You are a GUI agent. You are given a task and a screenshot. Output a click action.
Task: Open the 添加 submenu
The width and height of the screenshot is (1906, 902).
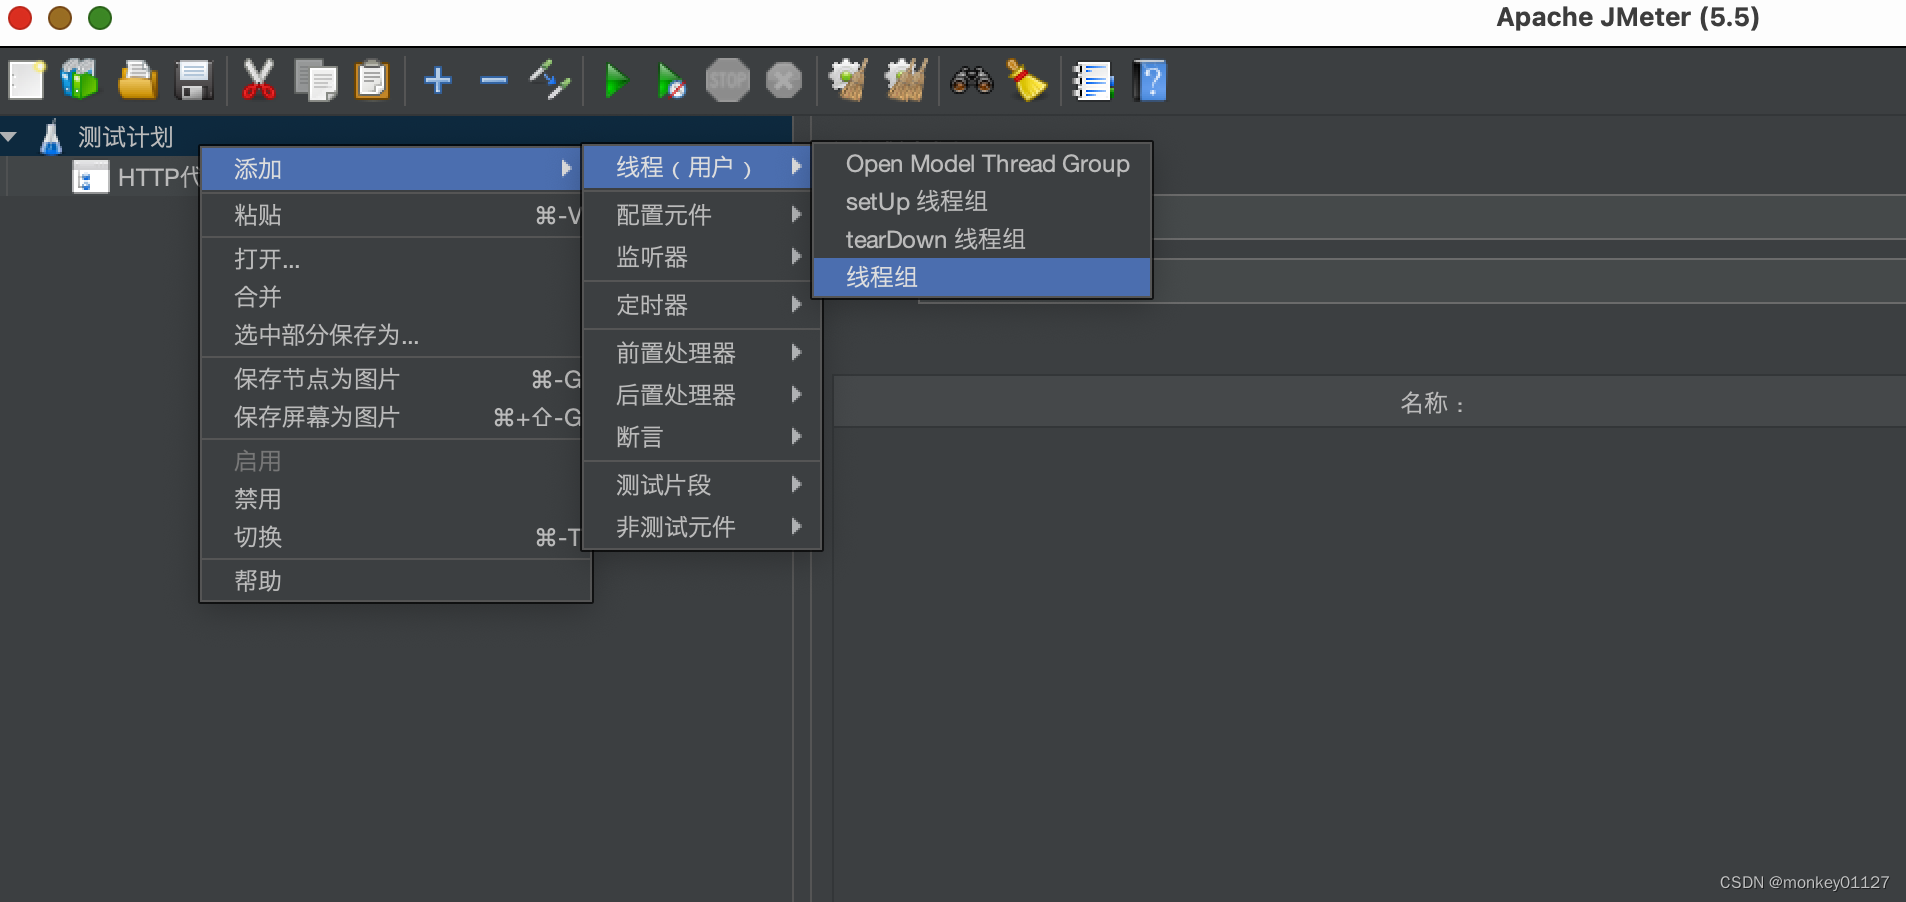tap(391, 169)
